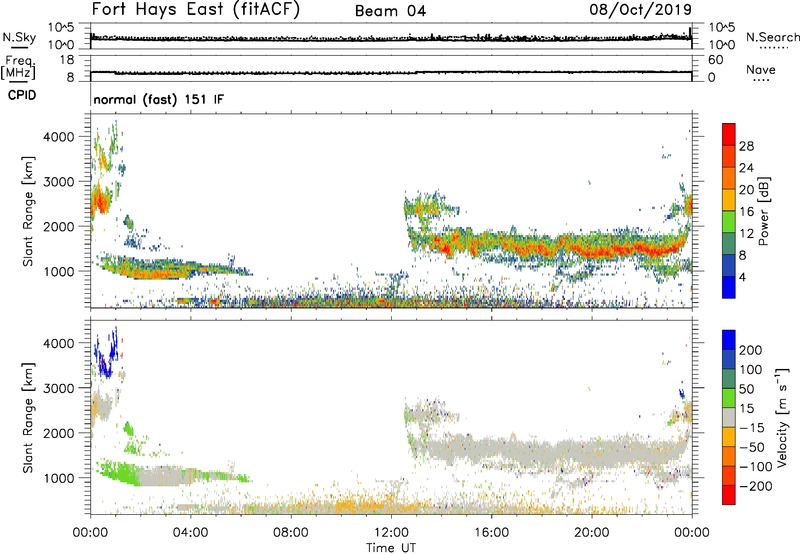Select the 'N.Sky' legend label
Screen dimensions: 800x554
19,37
